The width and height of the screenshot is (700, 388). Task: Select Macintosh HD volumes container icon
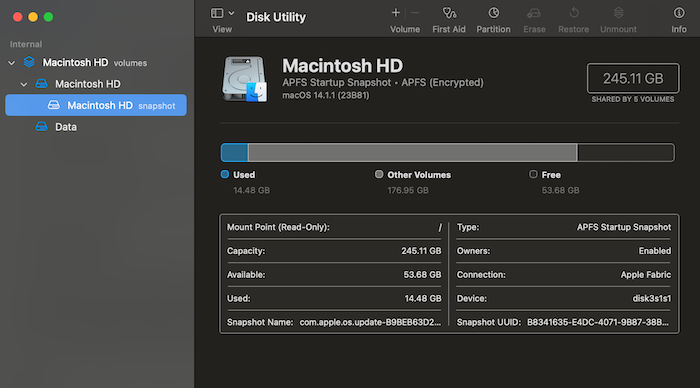(x=29, y=62)
